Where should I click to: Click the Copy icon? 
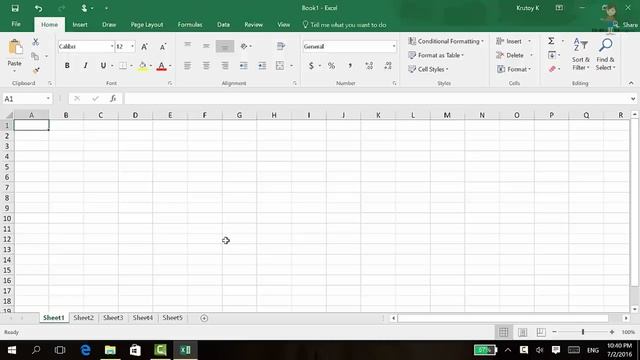[36, 56]
